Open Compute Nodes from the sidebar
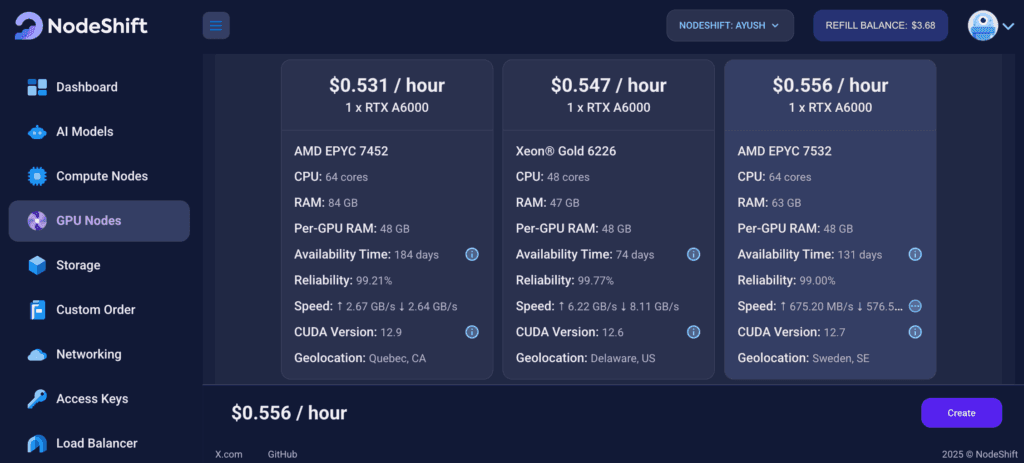 coord(101,176)
